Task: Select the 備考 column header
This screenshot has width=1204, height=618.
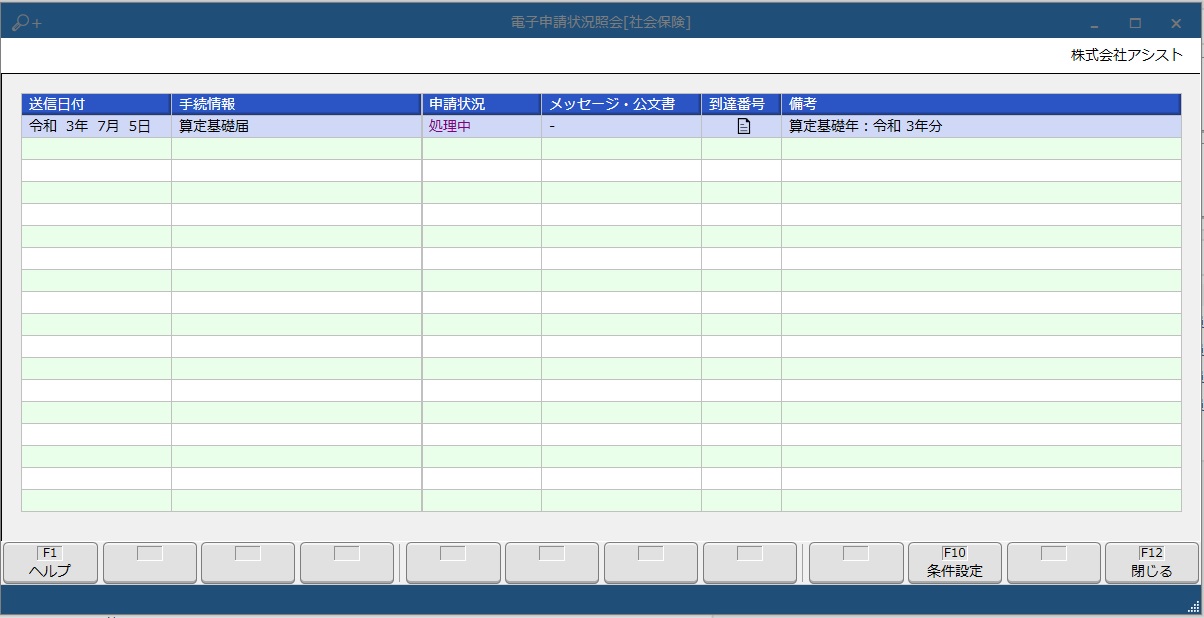Action: click(980, 104)
